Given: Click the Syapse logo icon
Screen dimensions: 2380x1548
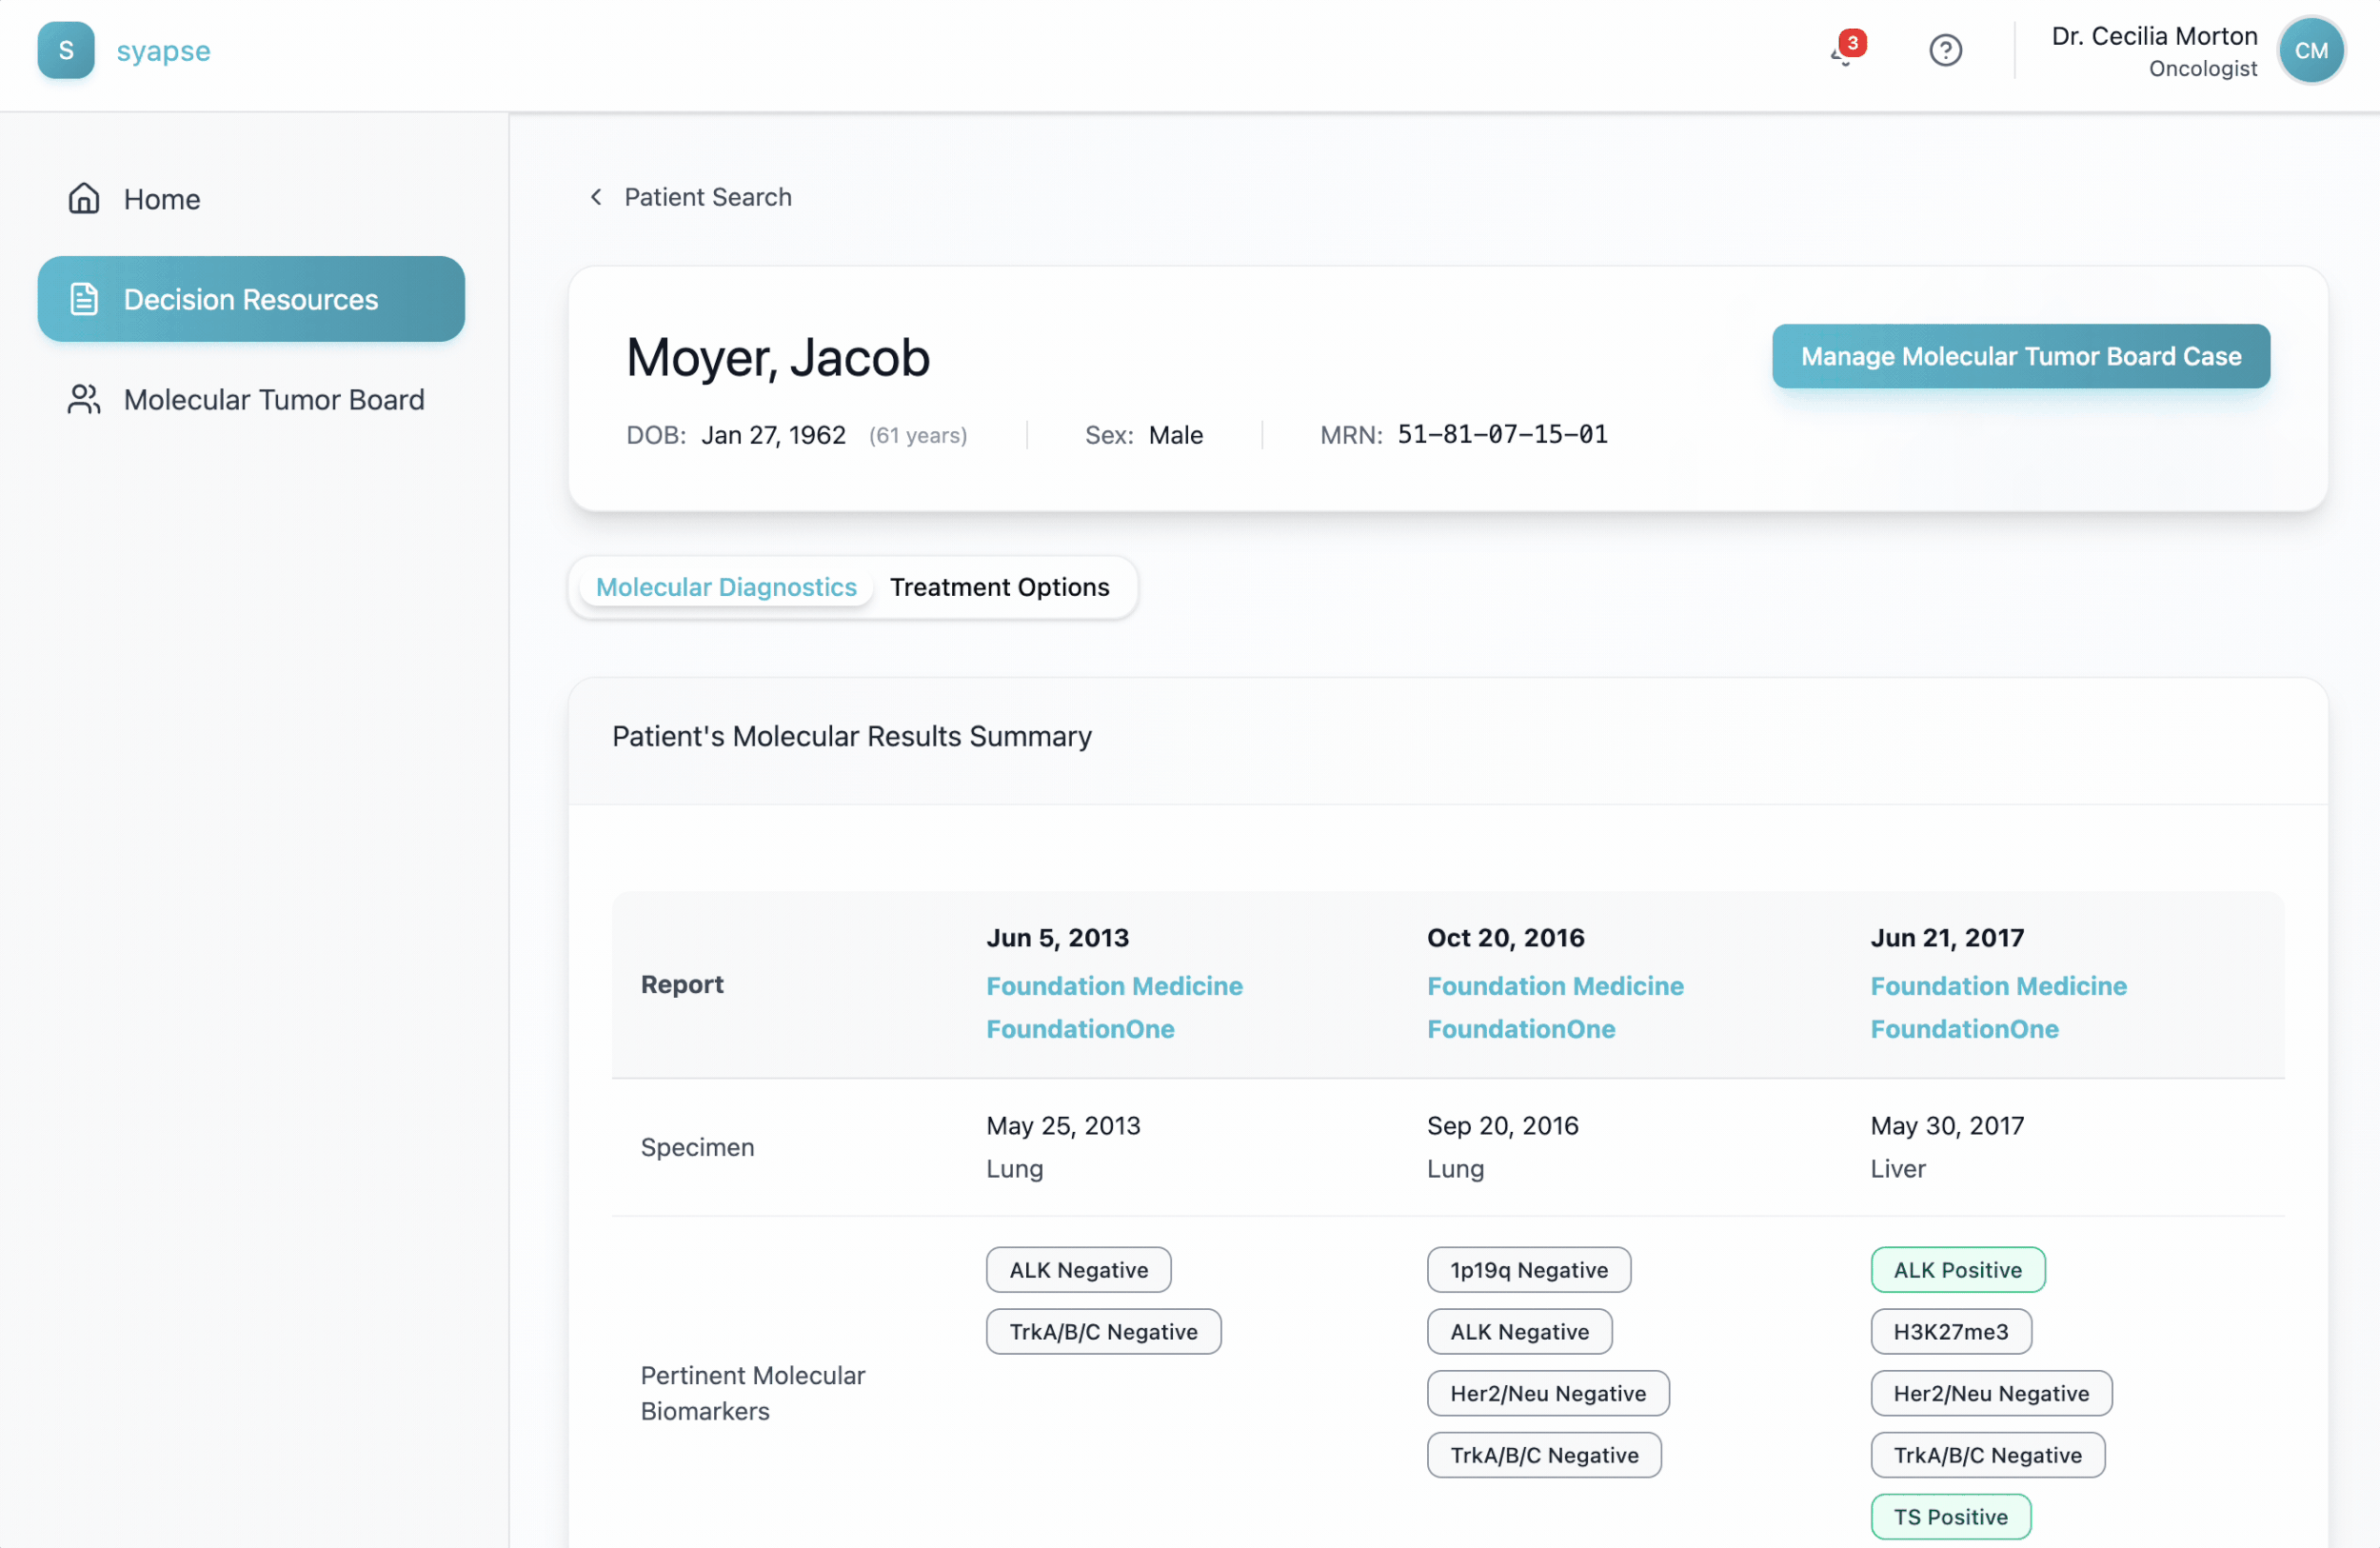Looking at the screenshot, I should coord(66,50).
